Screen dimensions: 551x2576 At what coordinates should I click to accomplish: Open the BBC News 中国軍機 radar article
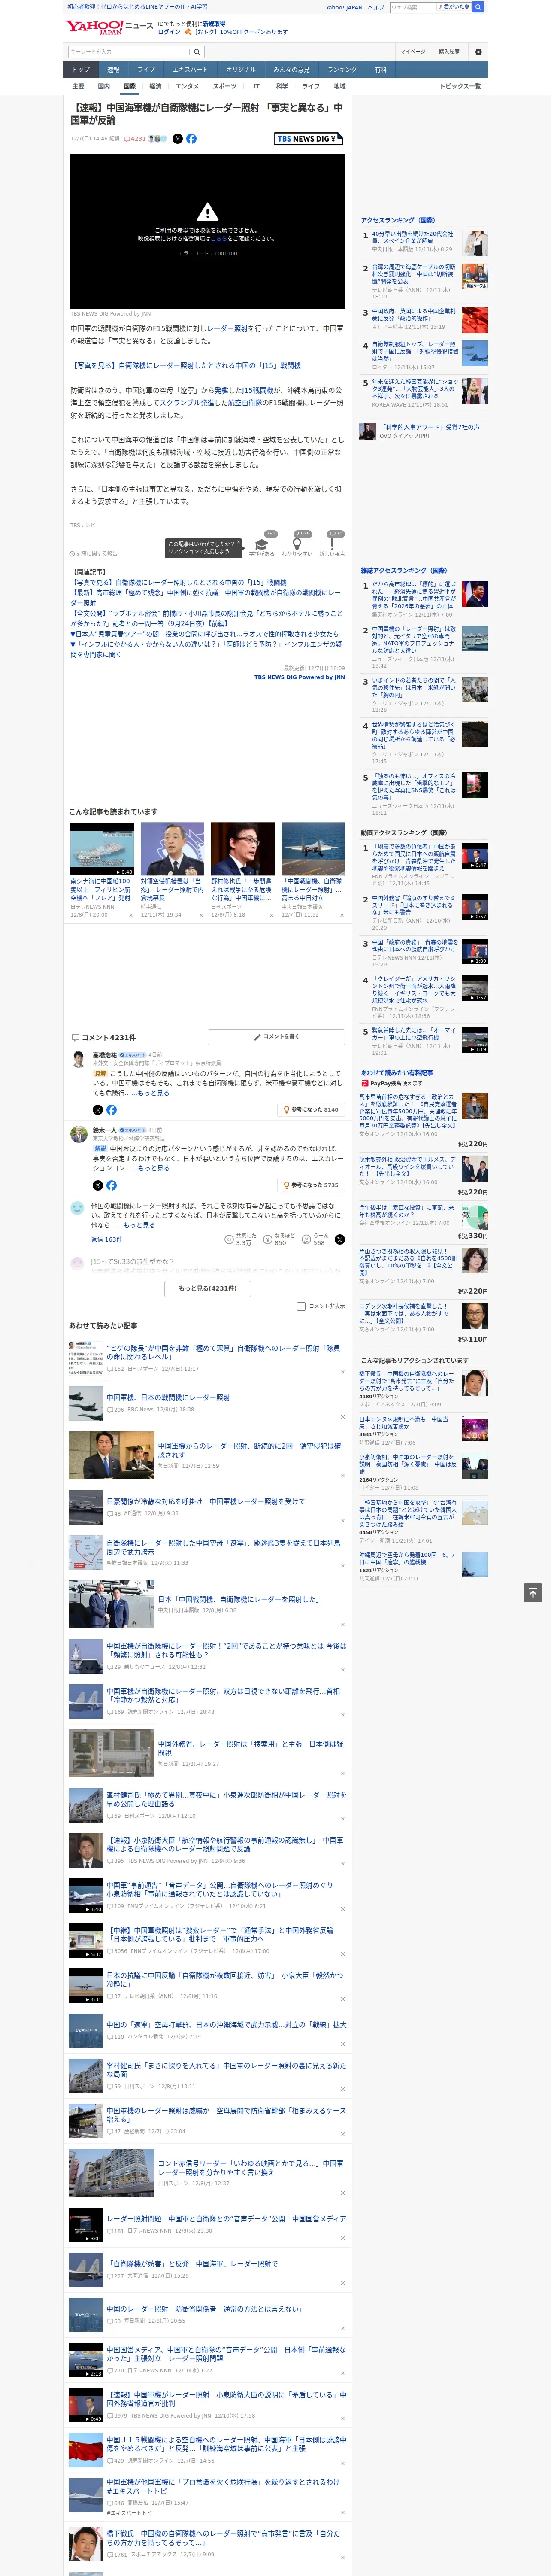pos(168,1398)
